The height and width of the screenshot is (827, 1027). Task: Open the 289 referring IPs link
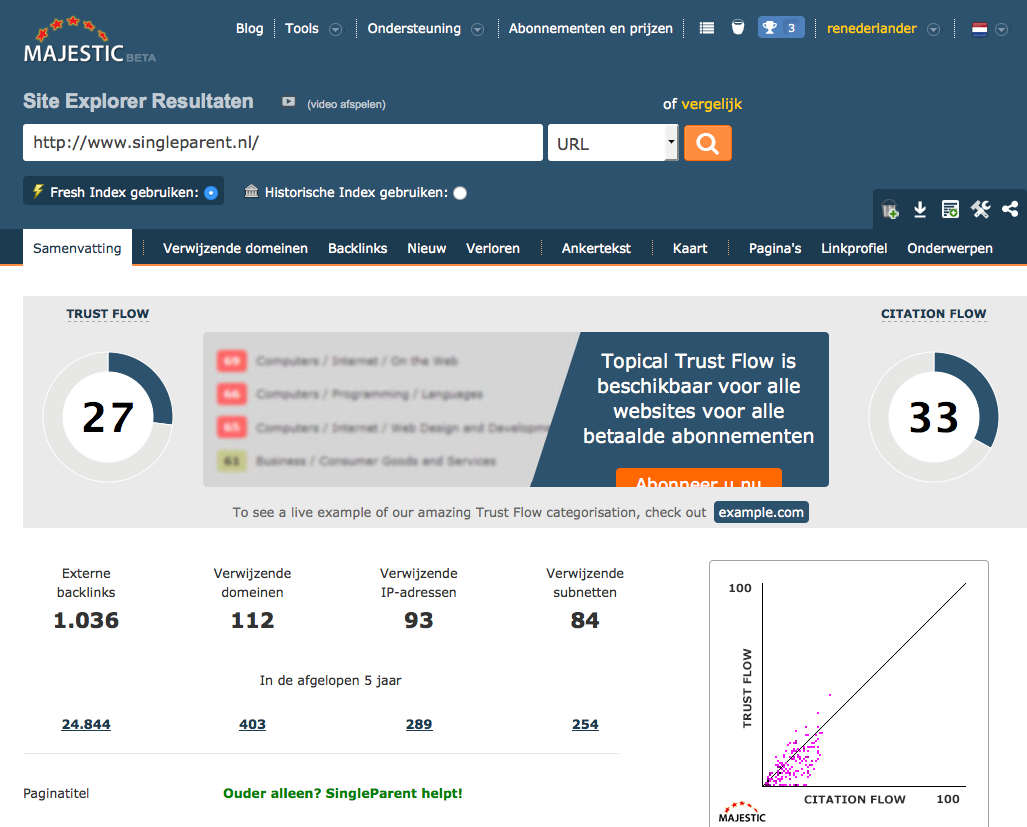tap(419, 724)
